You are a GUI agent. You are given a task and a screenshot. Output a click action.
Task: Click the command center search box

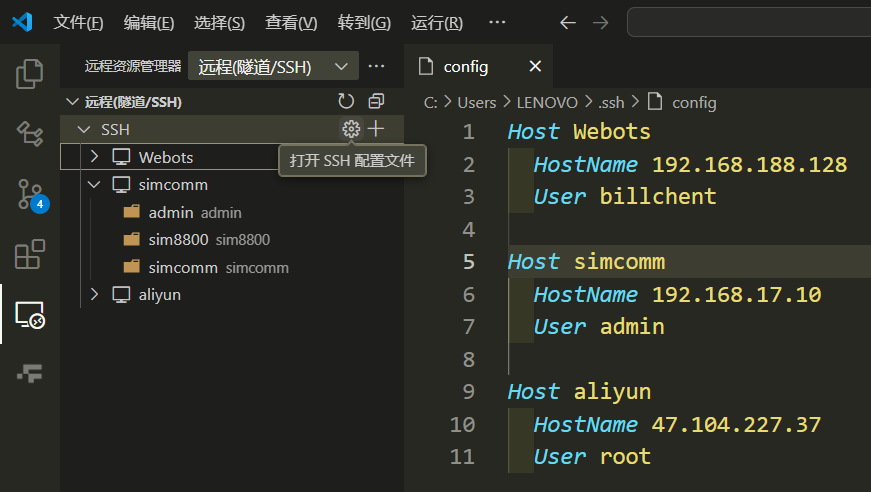click(749, 23)
